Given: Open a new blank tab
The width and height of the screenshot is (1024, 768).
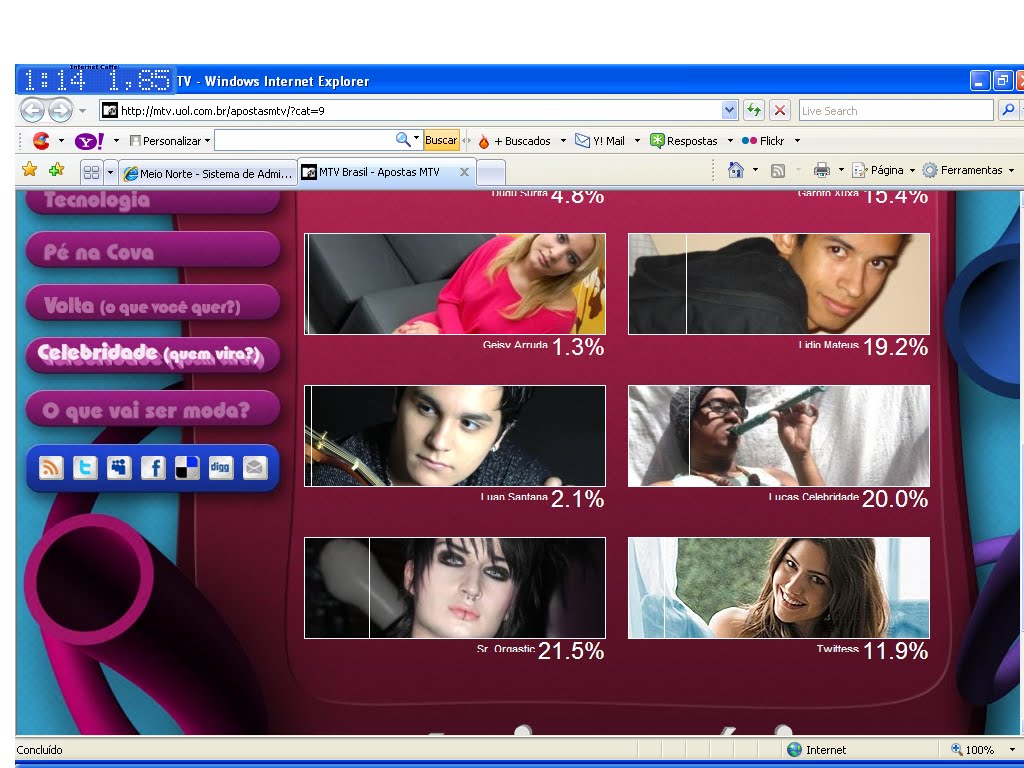Looking at the screenshot, I should (490, 173).
